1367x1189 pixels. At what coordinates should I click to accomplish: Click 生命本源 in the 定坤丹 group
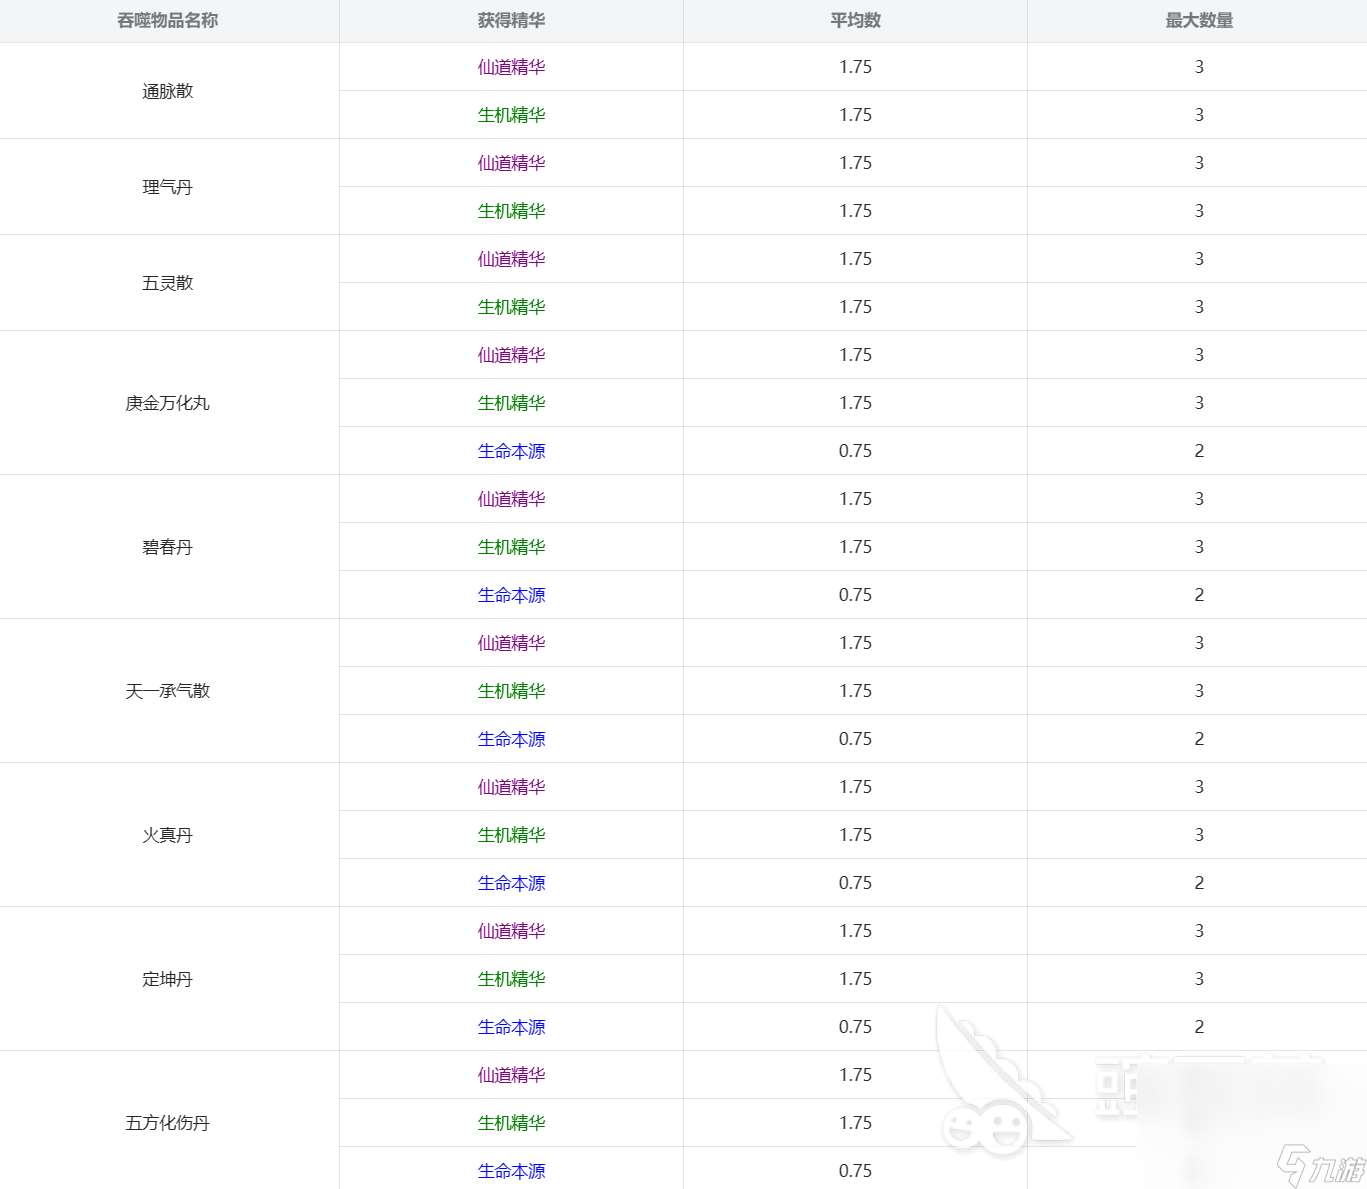(x=511, y=1027)
